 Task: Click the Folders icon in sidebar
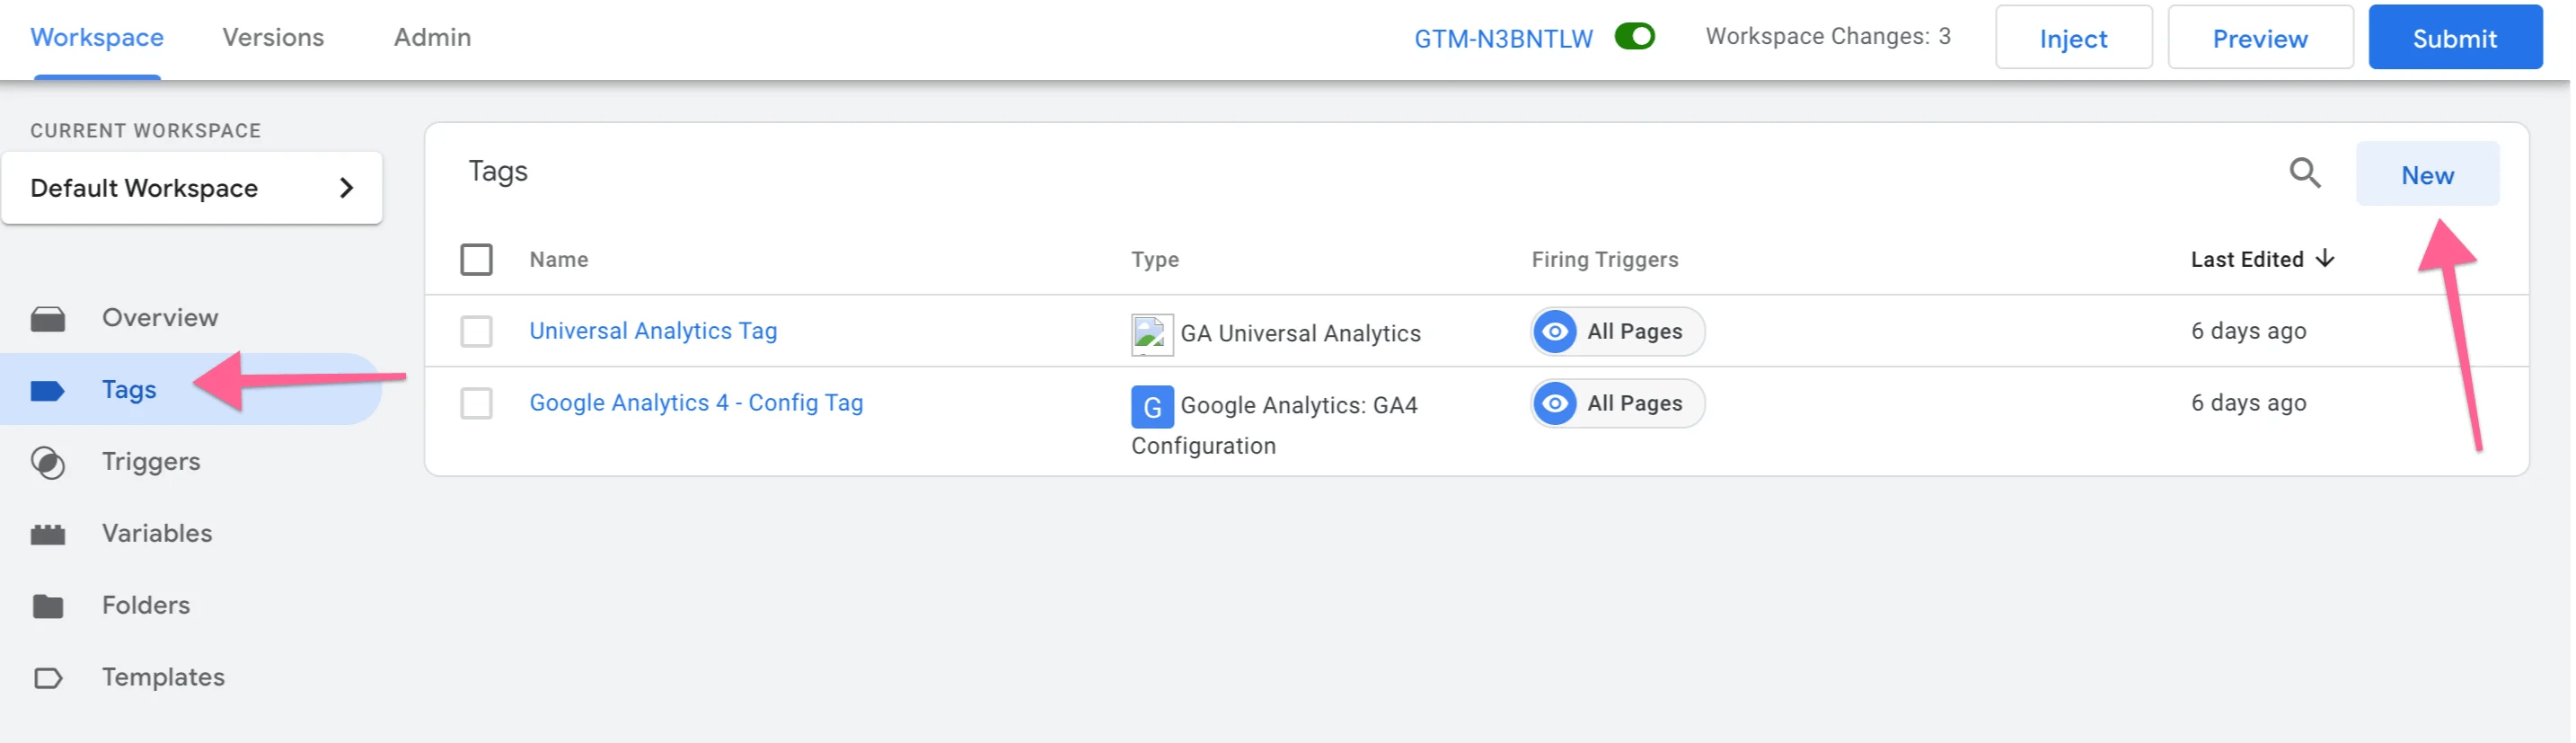48,606
